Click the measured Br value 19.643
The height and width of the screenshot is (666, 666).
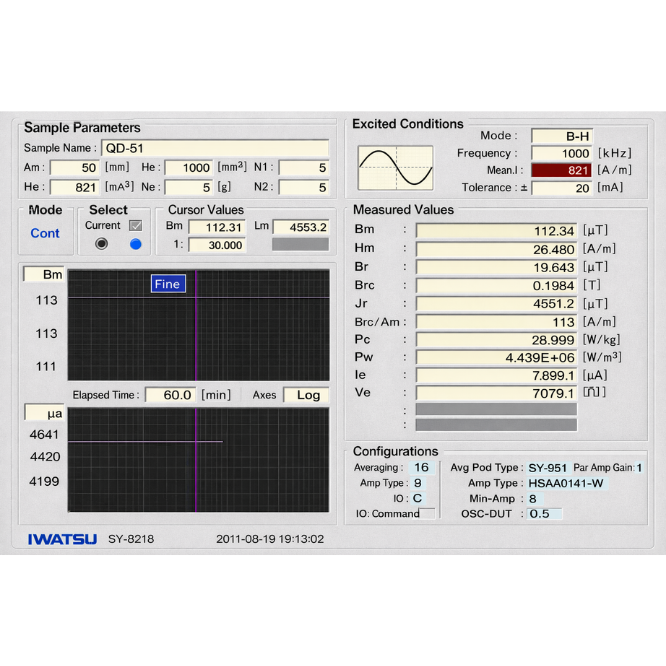(x=496, y=267)
